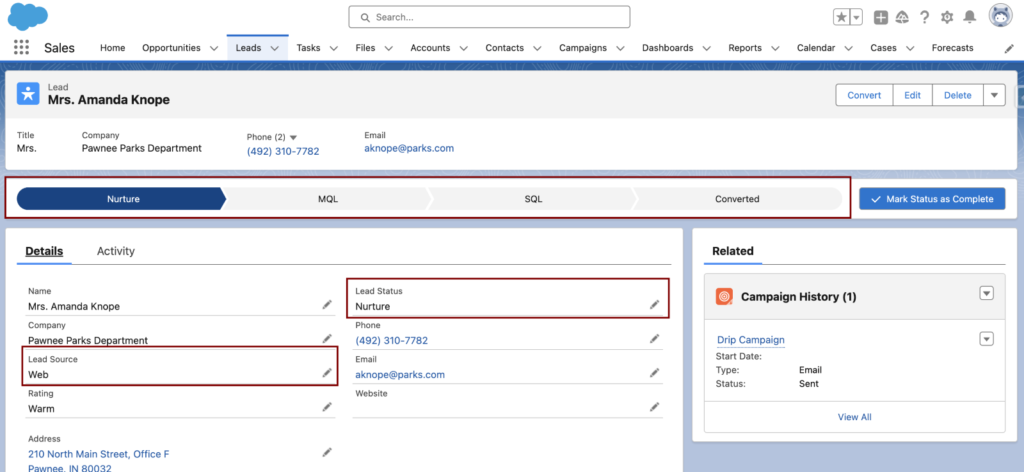Viewport: 1024px width, 472px height.
Task: Open Campaign History (1) heading link
Action: [x=798, y=296]
